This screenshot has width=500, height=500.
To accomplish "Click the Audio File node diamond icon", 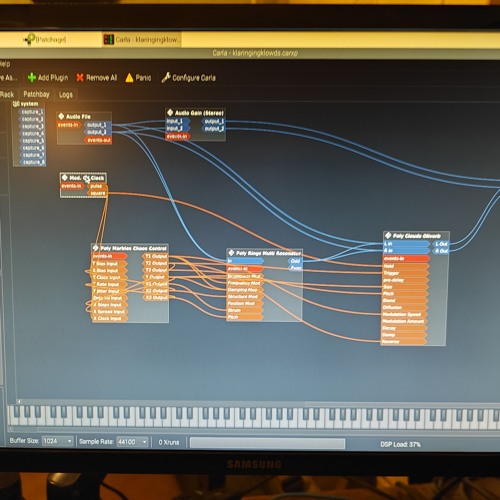I will [x=61, y=116].
